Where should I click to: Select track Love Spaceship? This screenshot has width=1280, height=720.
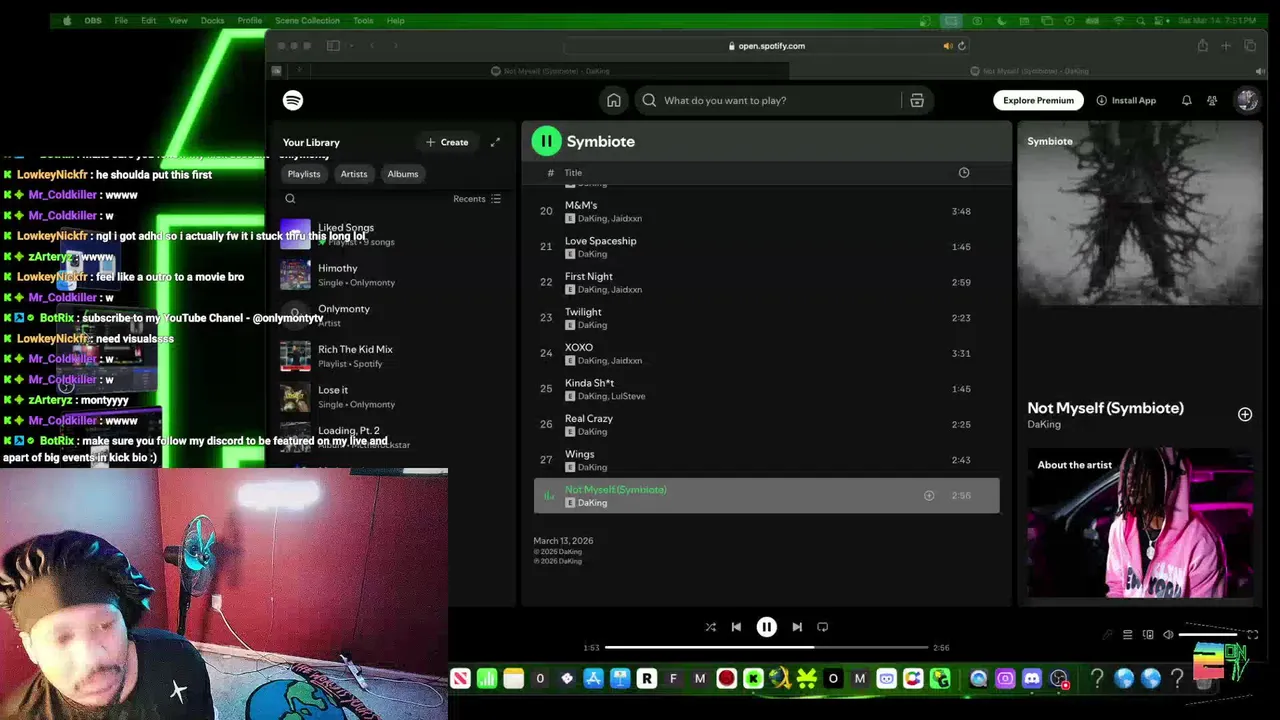[767, 247]
